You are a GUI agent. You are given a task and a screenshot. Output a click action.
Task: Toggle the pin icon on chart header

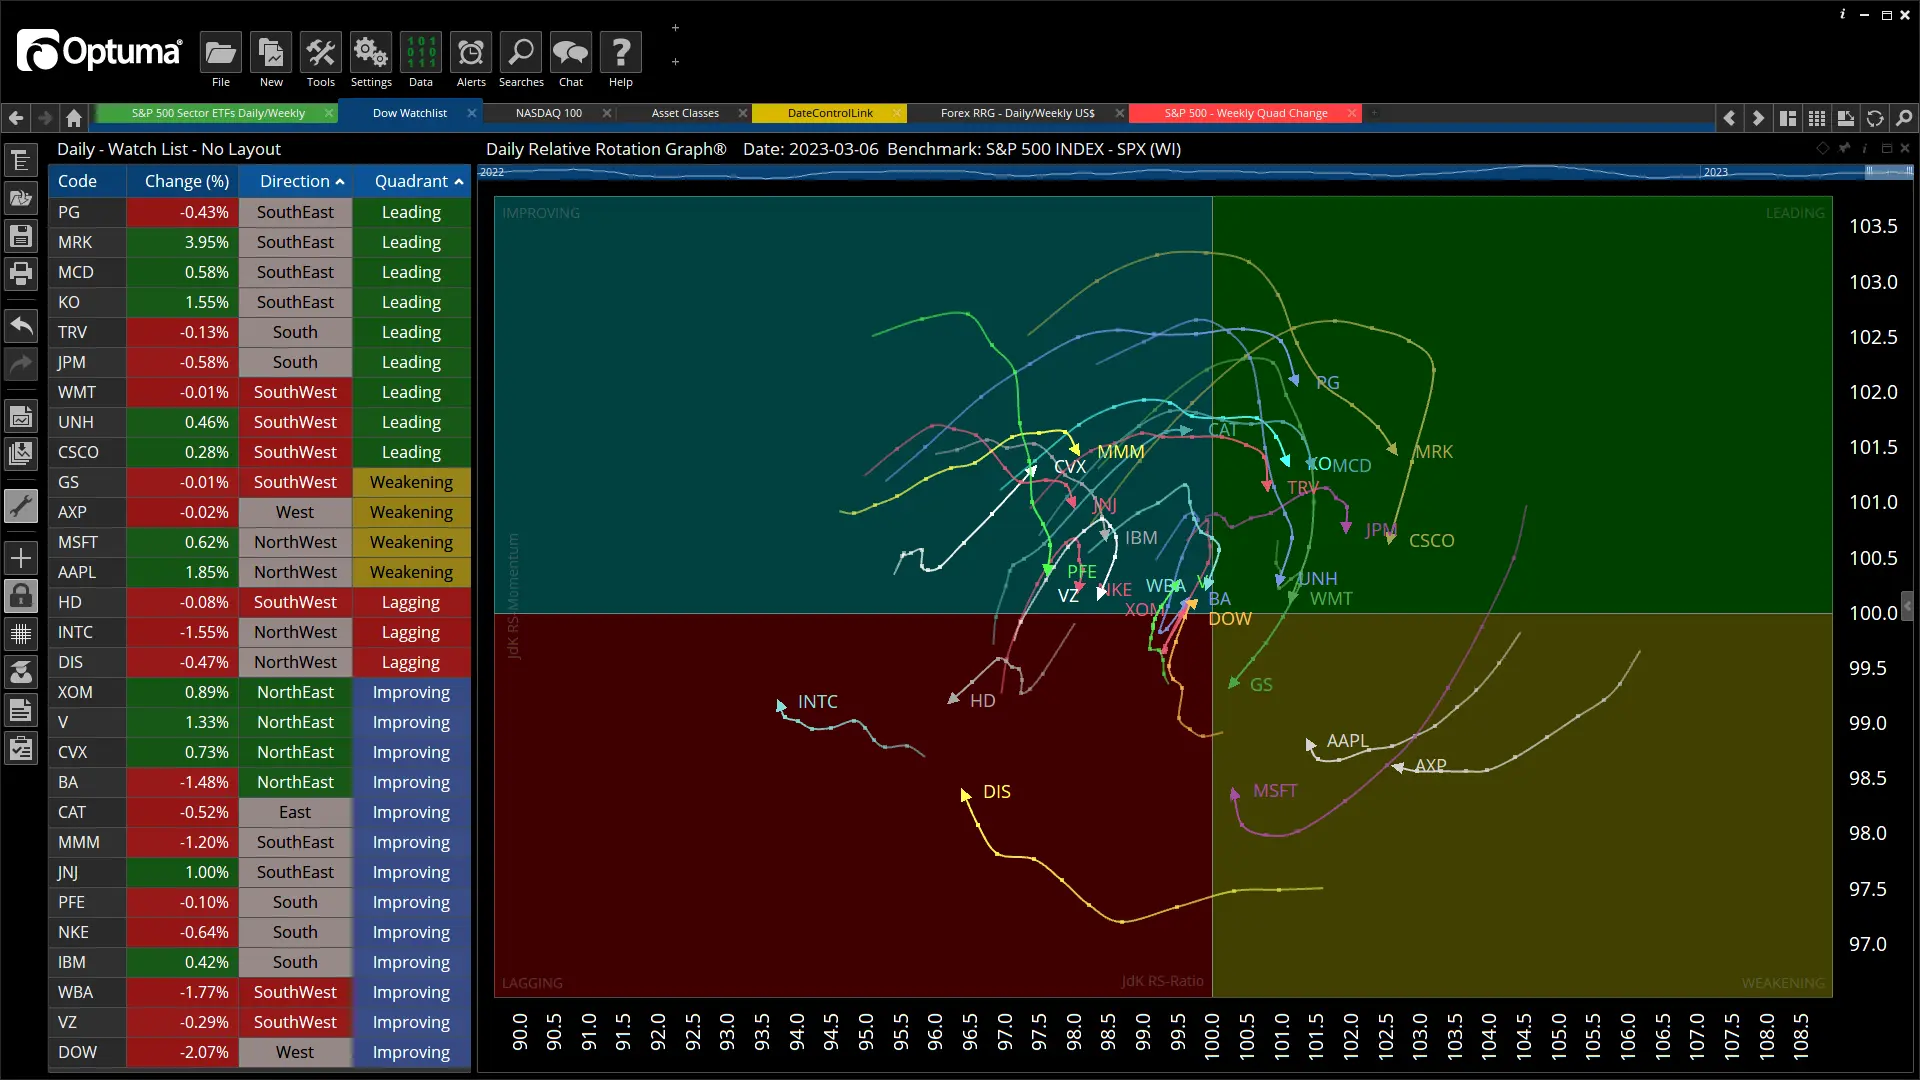click(x=1845, y=148)
